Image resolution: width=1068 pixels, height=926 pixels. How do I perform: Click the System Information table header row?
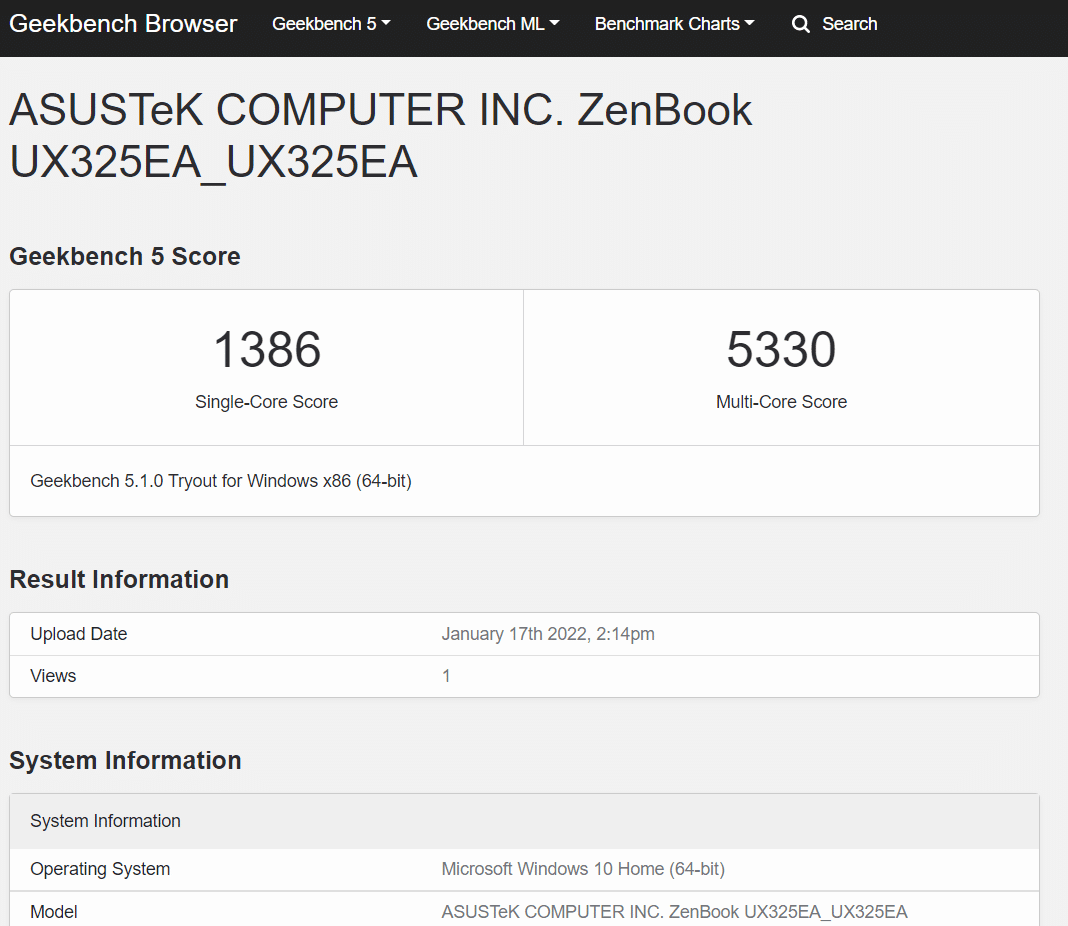(x=524, y=821)
